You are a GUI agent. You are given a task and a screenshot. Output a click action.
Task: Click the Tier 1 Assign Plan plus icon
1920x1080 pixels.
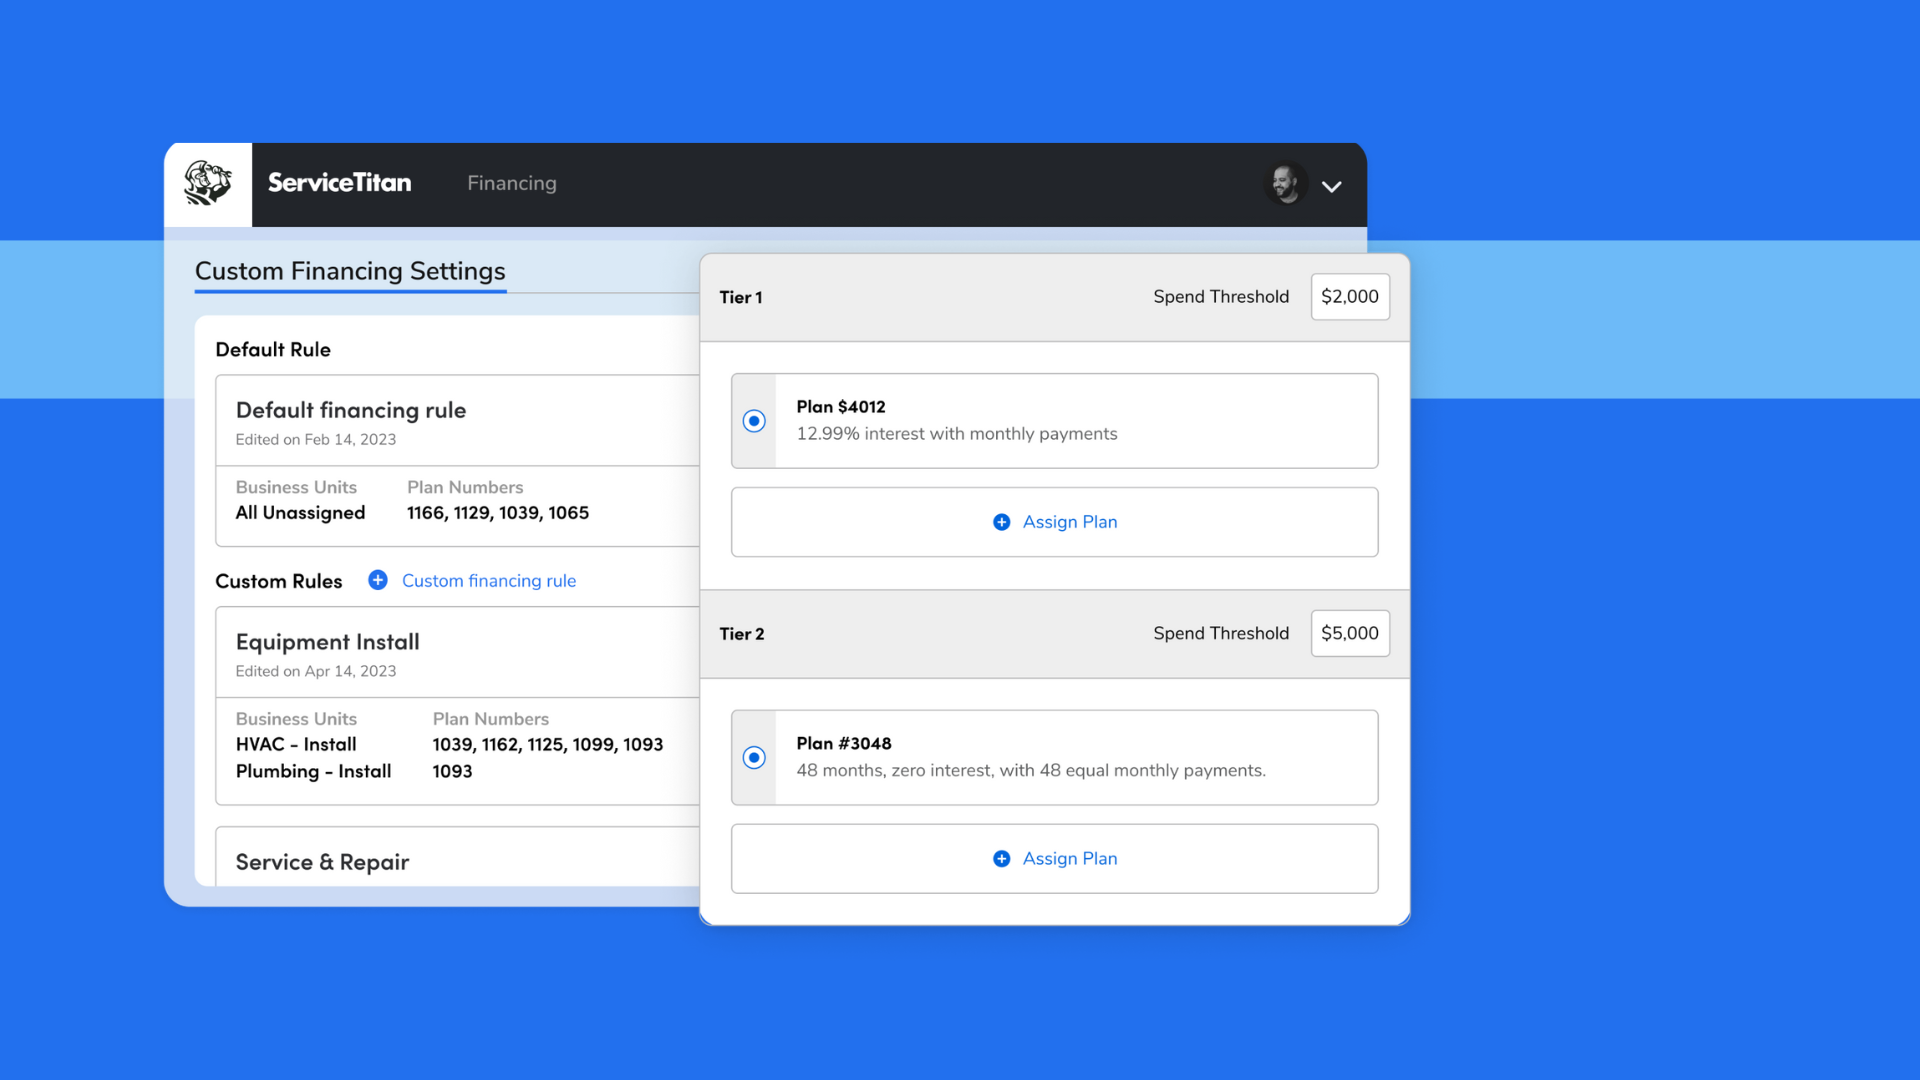[1001, 522]
